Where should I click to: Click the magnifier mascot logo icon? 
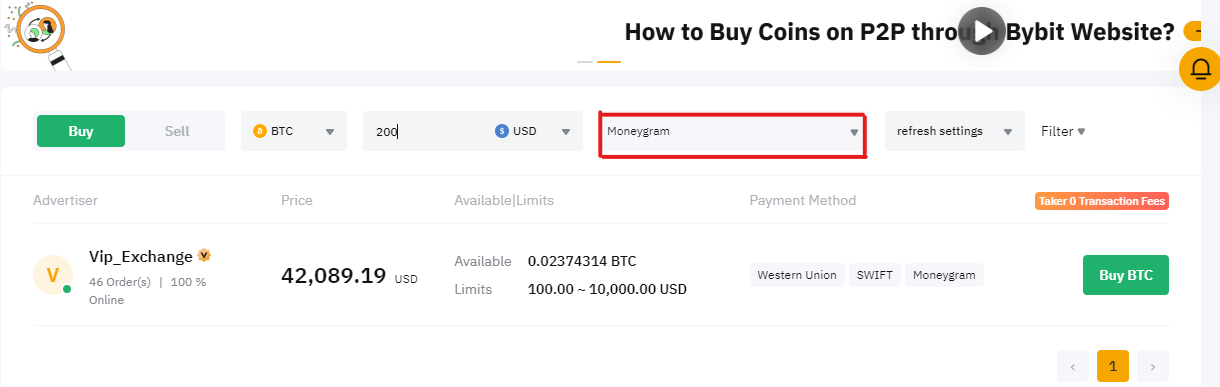click(x=39, y=35)
